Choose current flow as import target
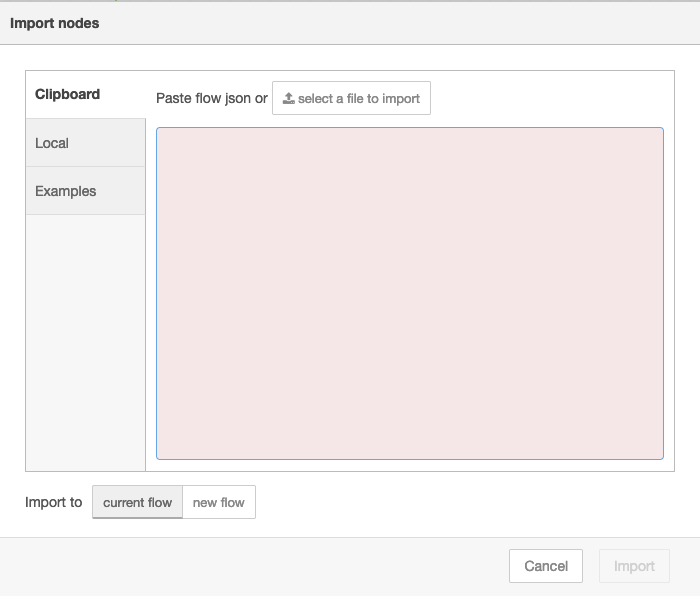 137,502
